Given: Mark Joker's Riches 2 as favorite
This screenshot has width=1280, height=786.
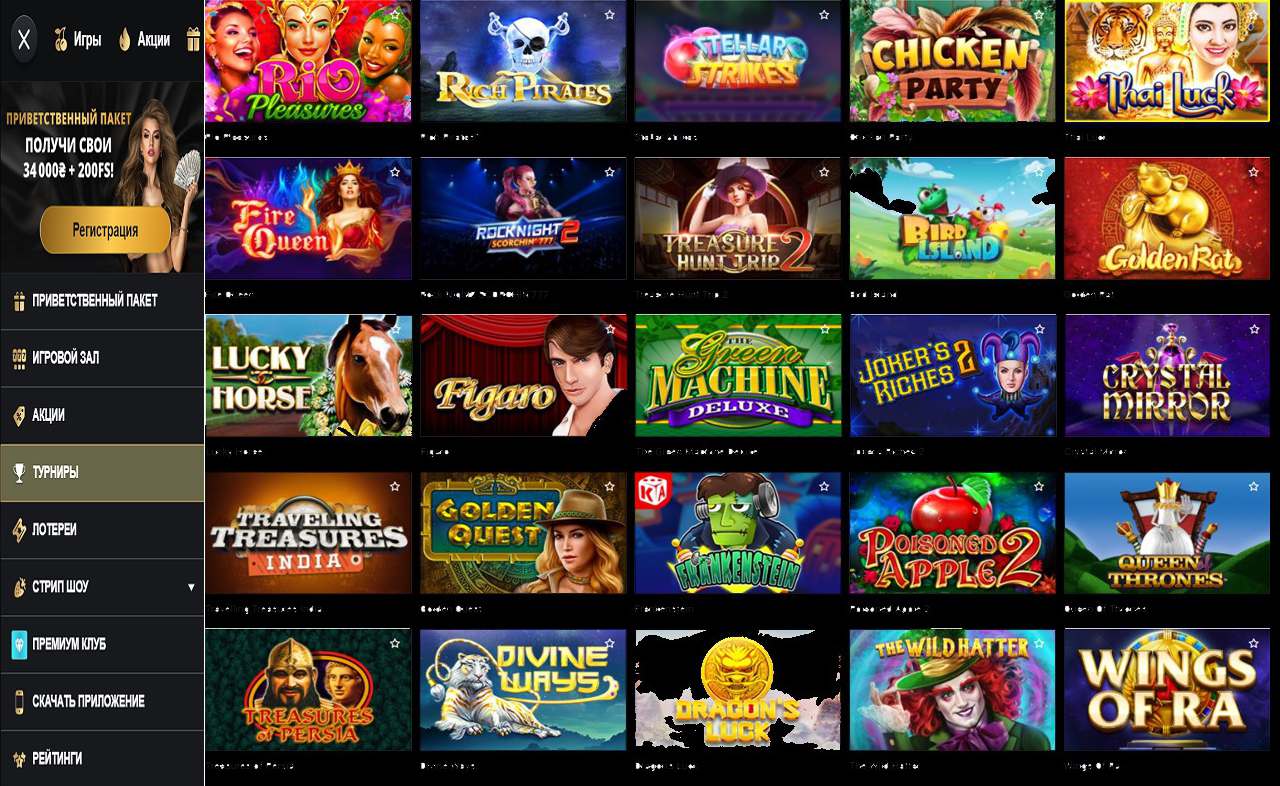Looking at the screenshot, I should (1039, 329).
